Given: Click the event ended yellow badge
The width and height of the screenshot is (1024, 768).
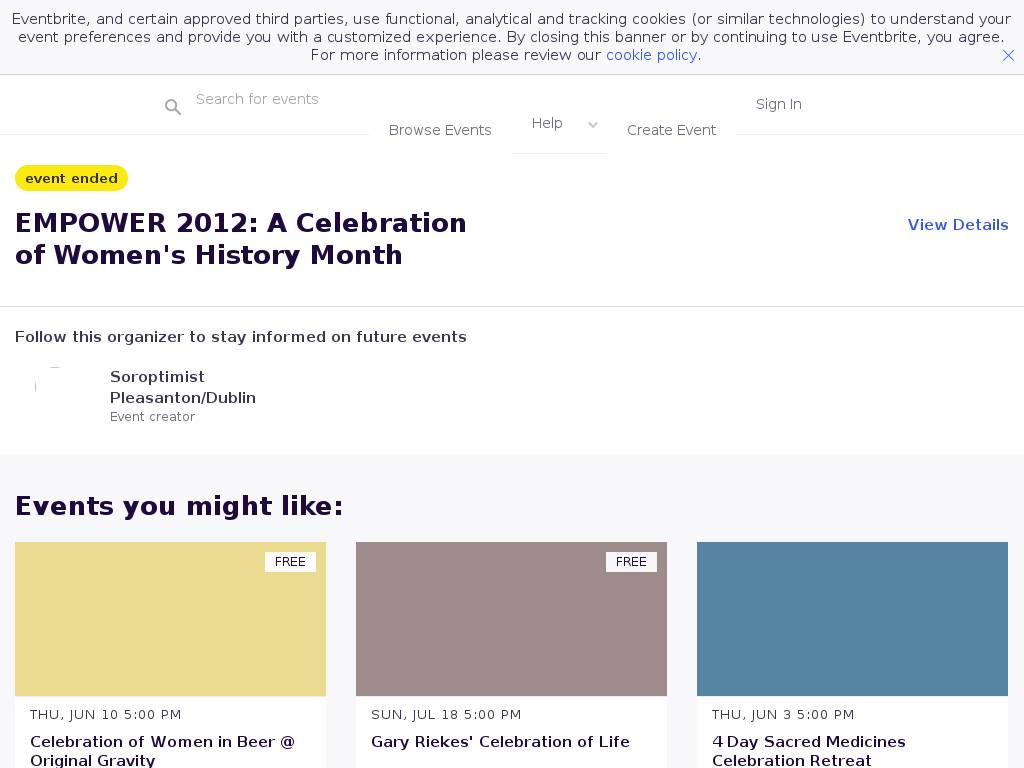Looking at the screenshot, I should [71, 178].
